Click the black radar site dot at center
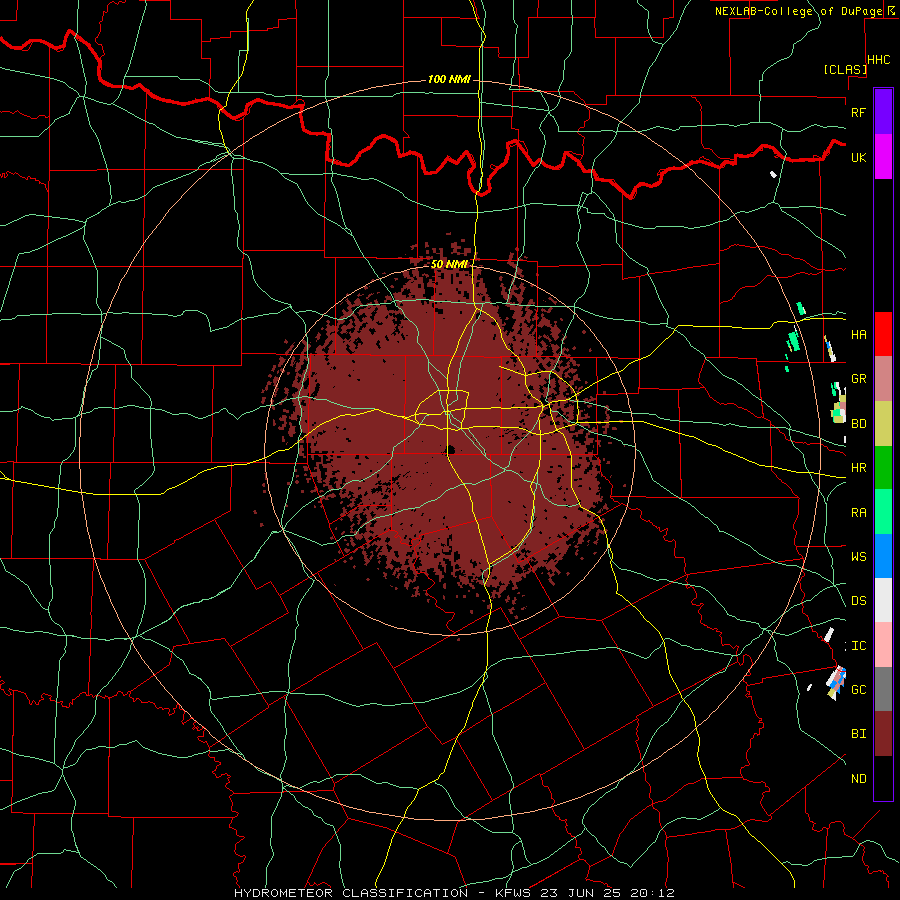The image size is (900, 900). click(x=451, y=449)
